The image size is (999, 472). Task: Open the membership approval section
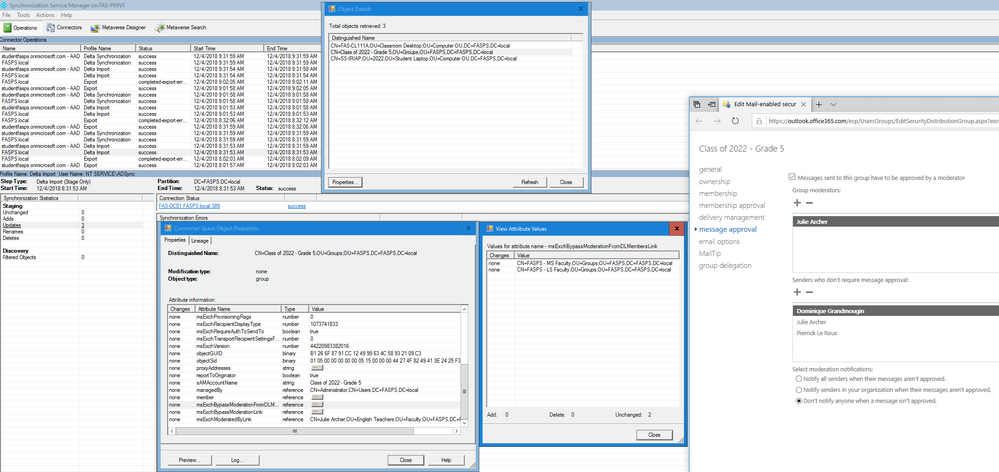pyautogui.click(x=732, y=205)
